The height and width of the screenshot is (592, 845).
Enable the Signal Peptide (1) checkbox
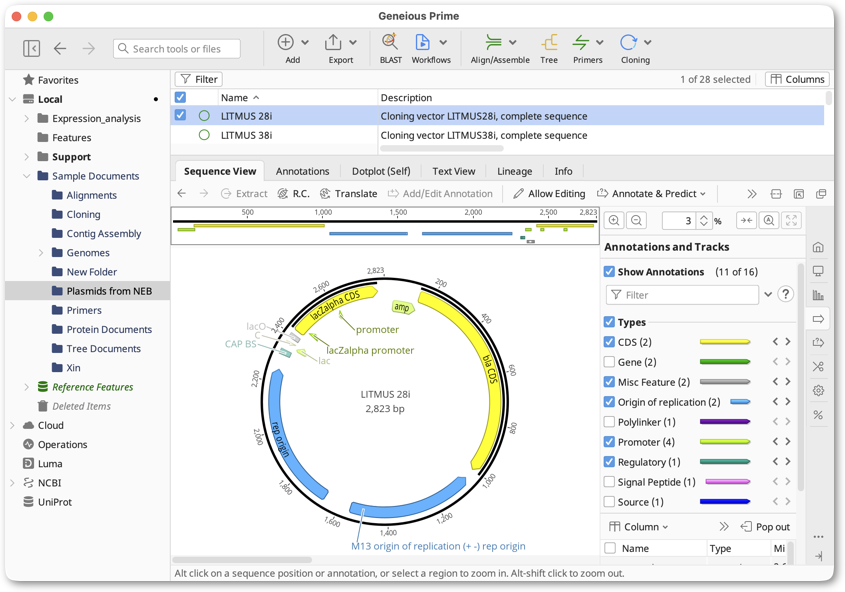click(x=609, y=482)
